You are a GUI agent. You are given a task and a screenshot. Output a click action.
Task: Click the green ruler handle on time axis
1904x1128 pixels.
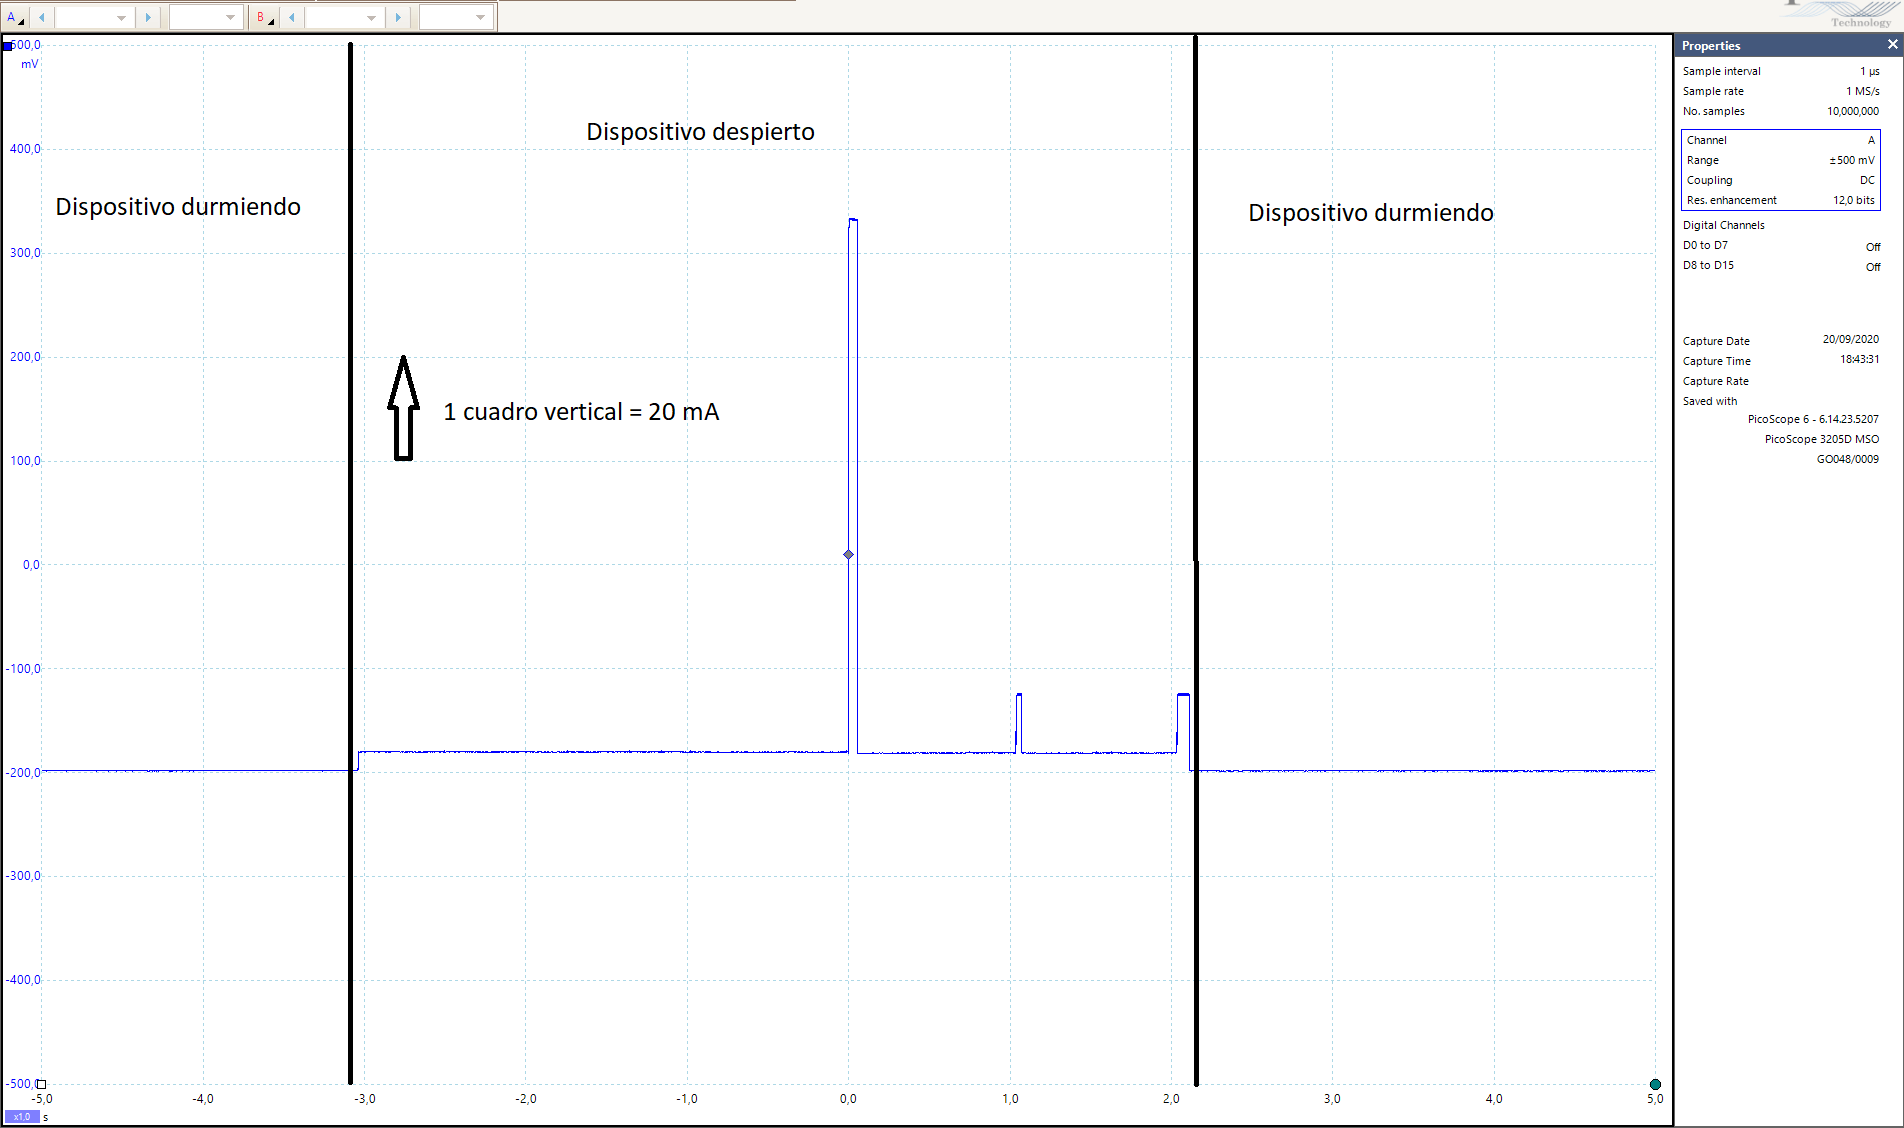click(x=1655, y=1084)
